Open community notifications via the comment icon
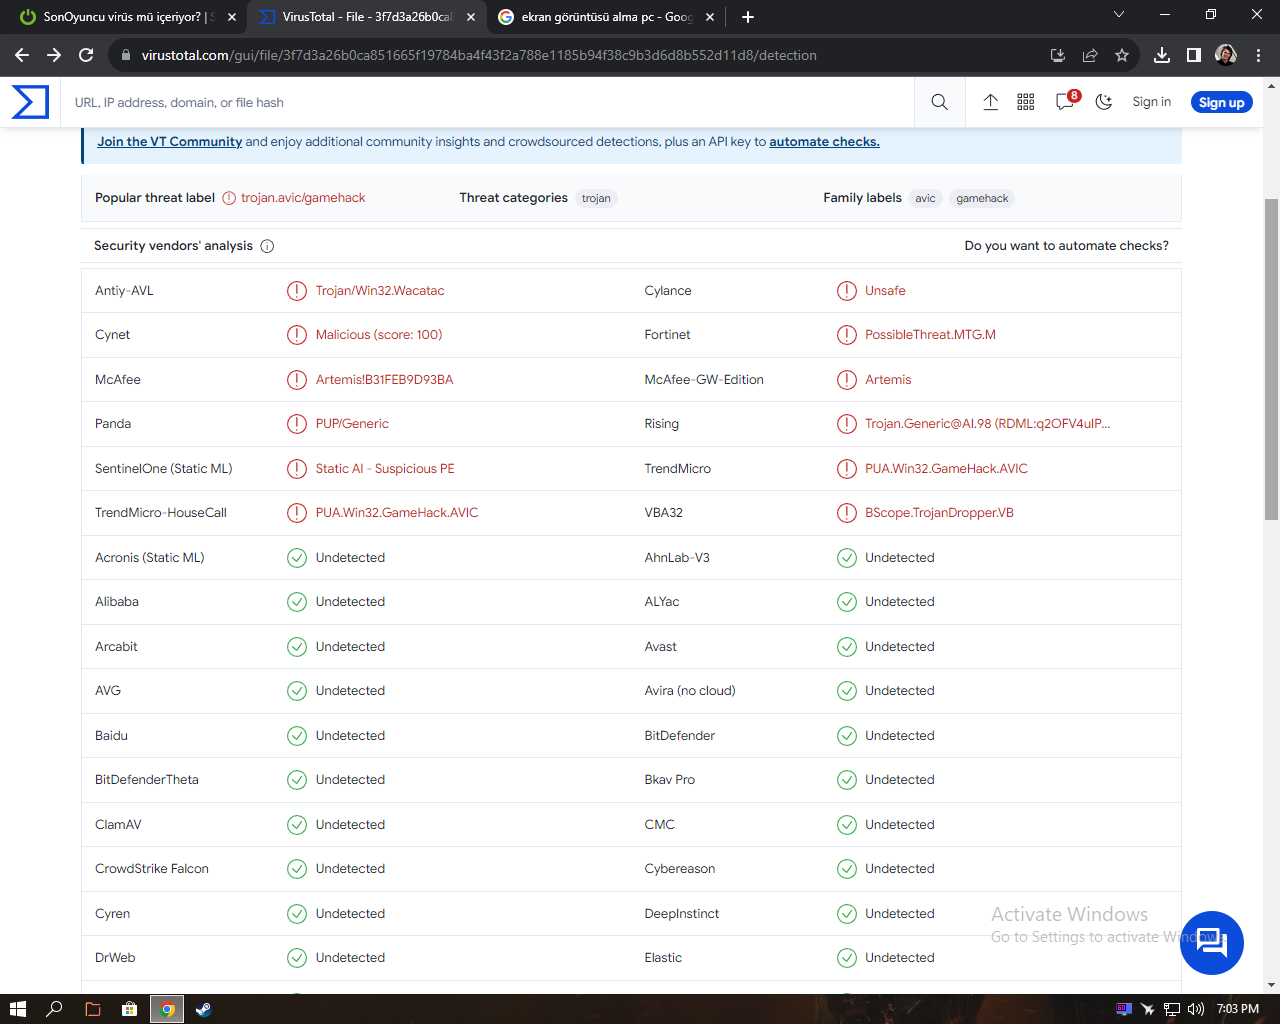This screenshot has width=1280, height=1024. point(1064,102)
